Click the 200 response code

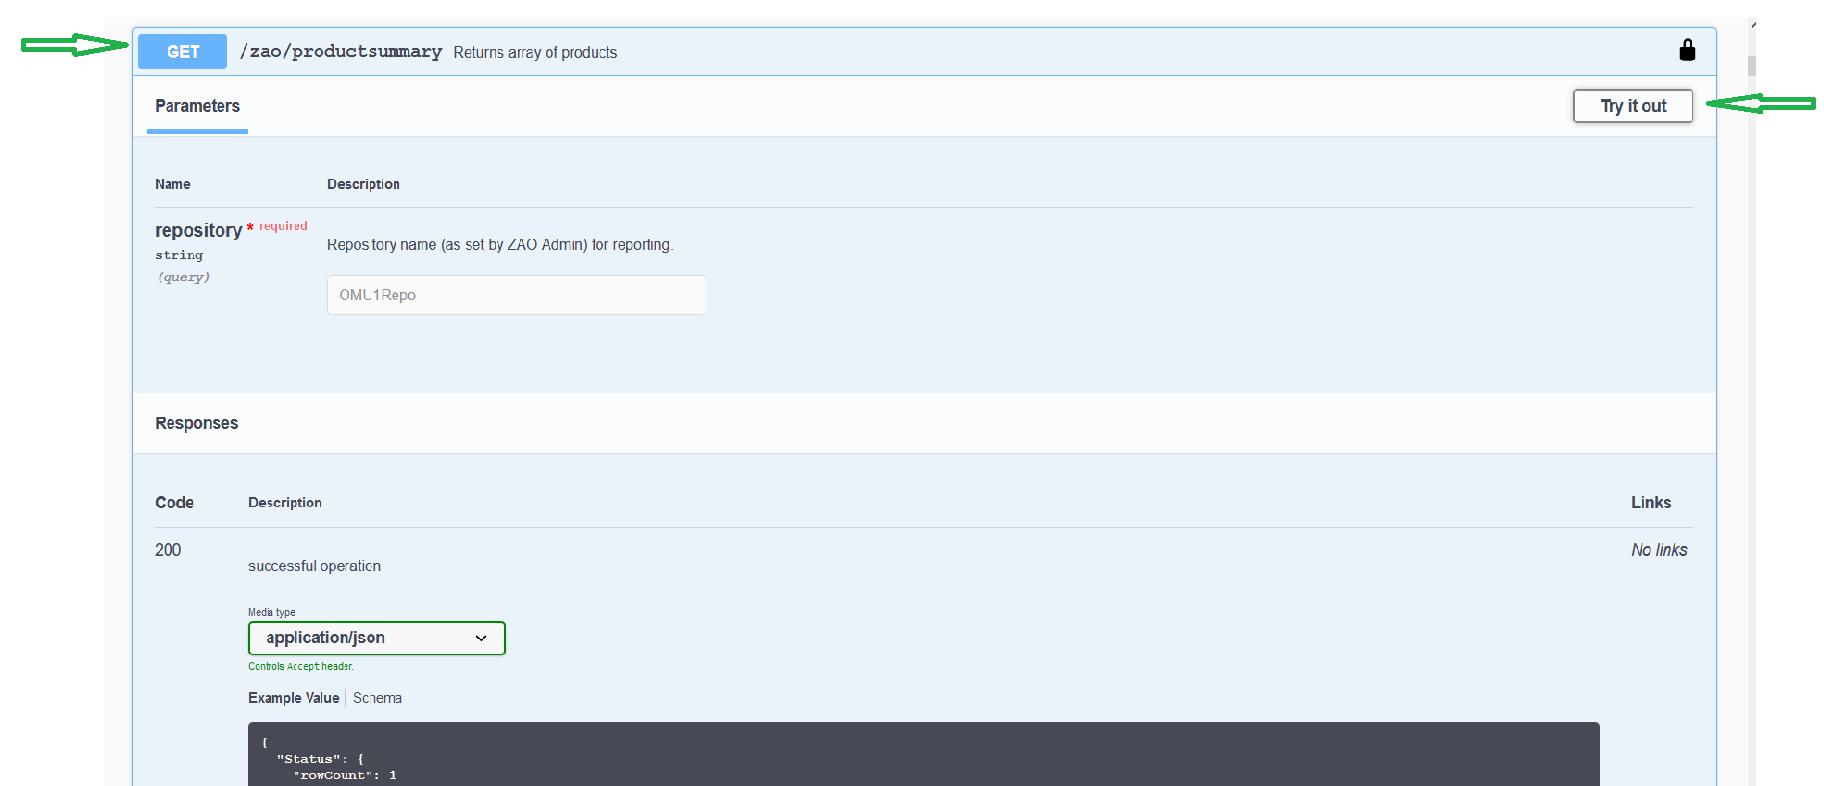pos(168,550)
